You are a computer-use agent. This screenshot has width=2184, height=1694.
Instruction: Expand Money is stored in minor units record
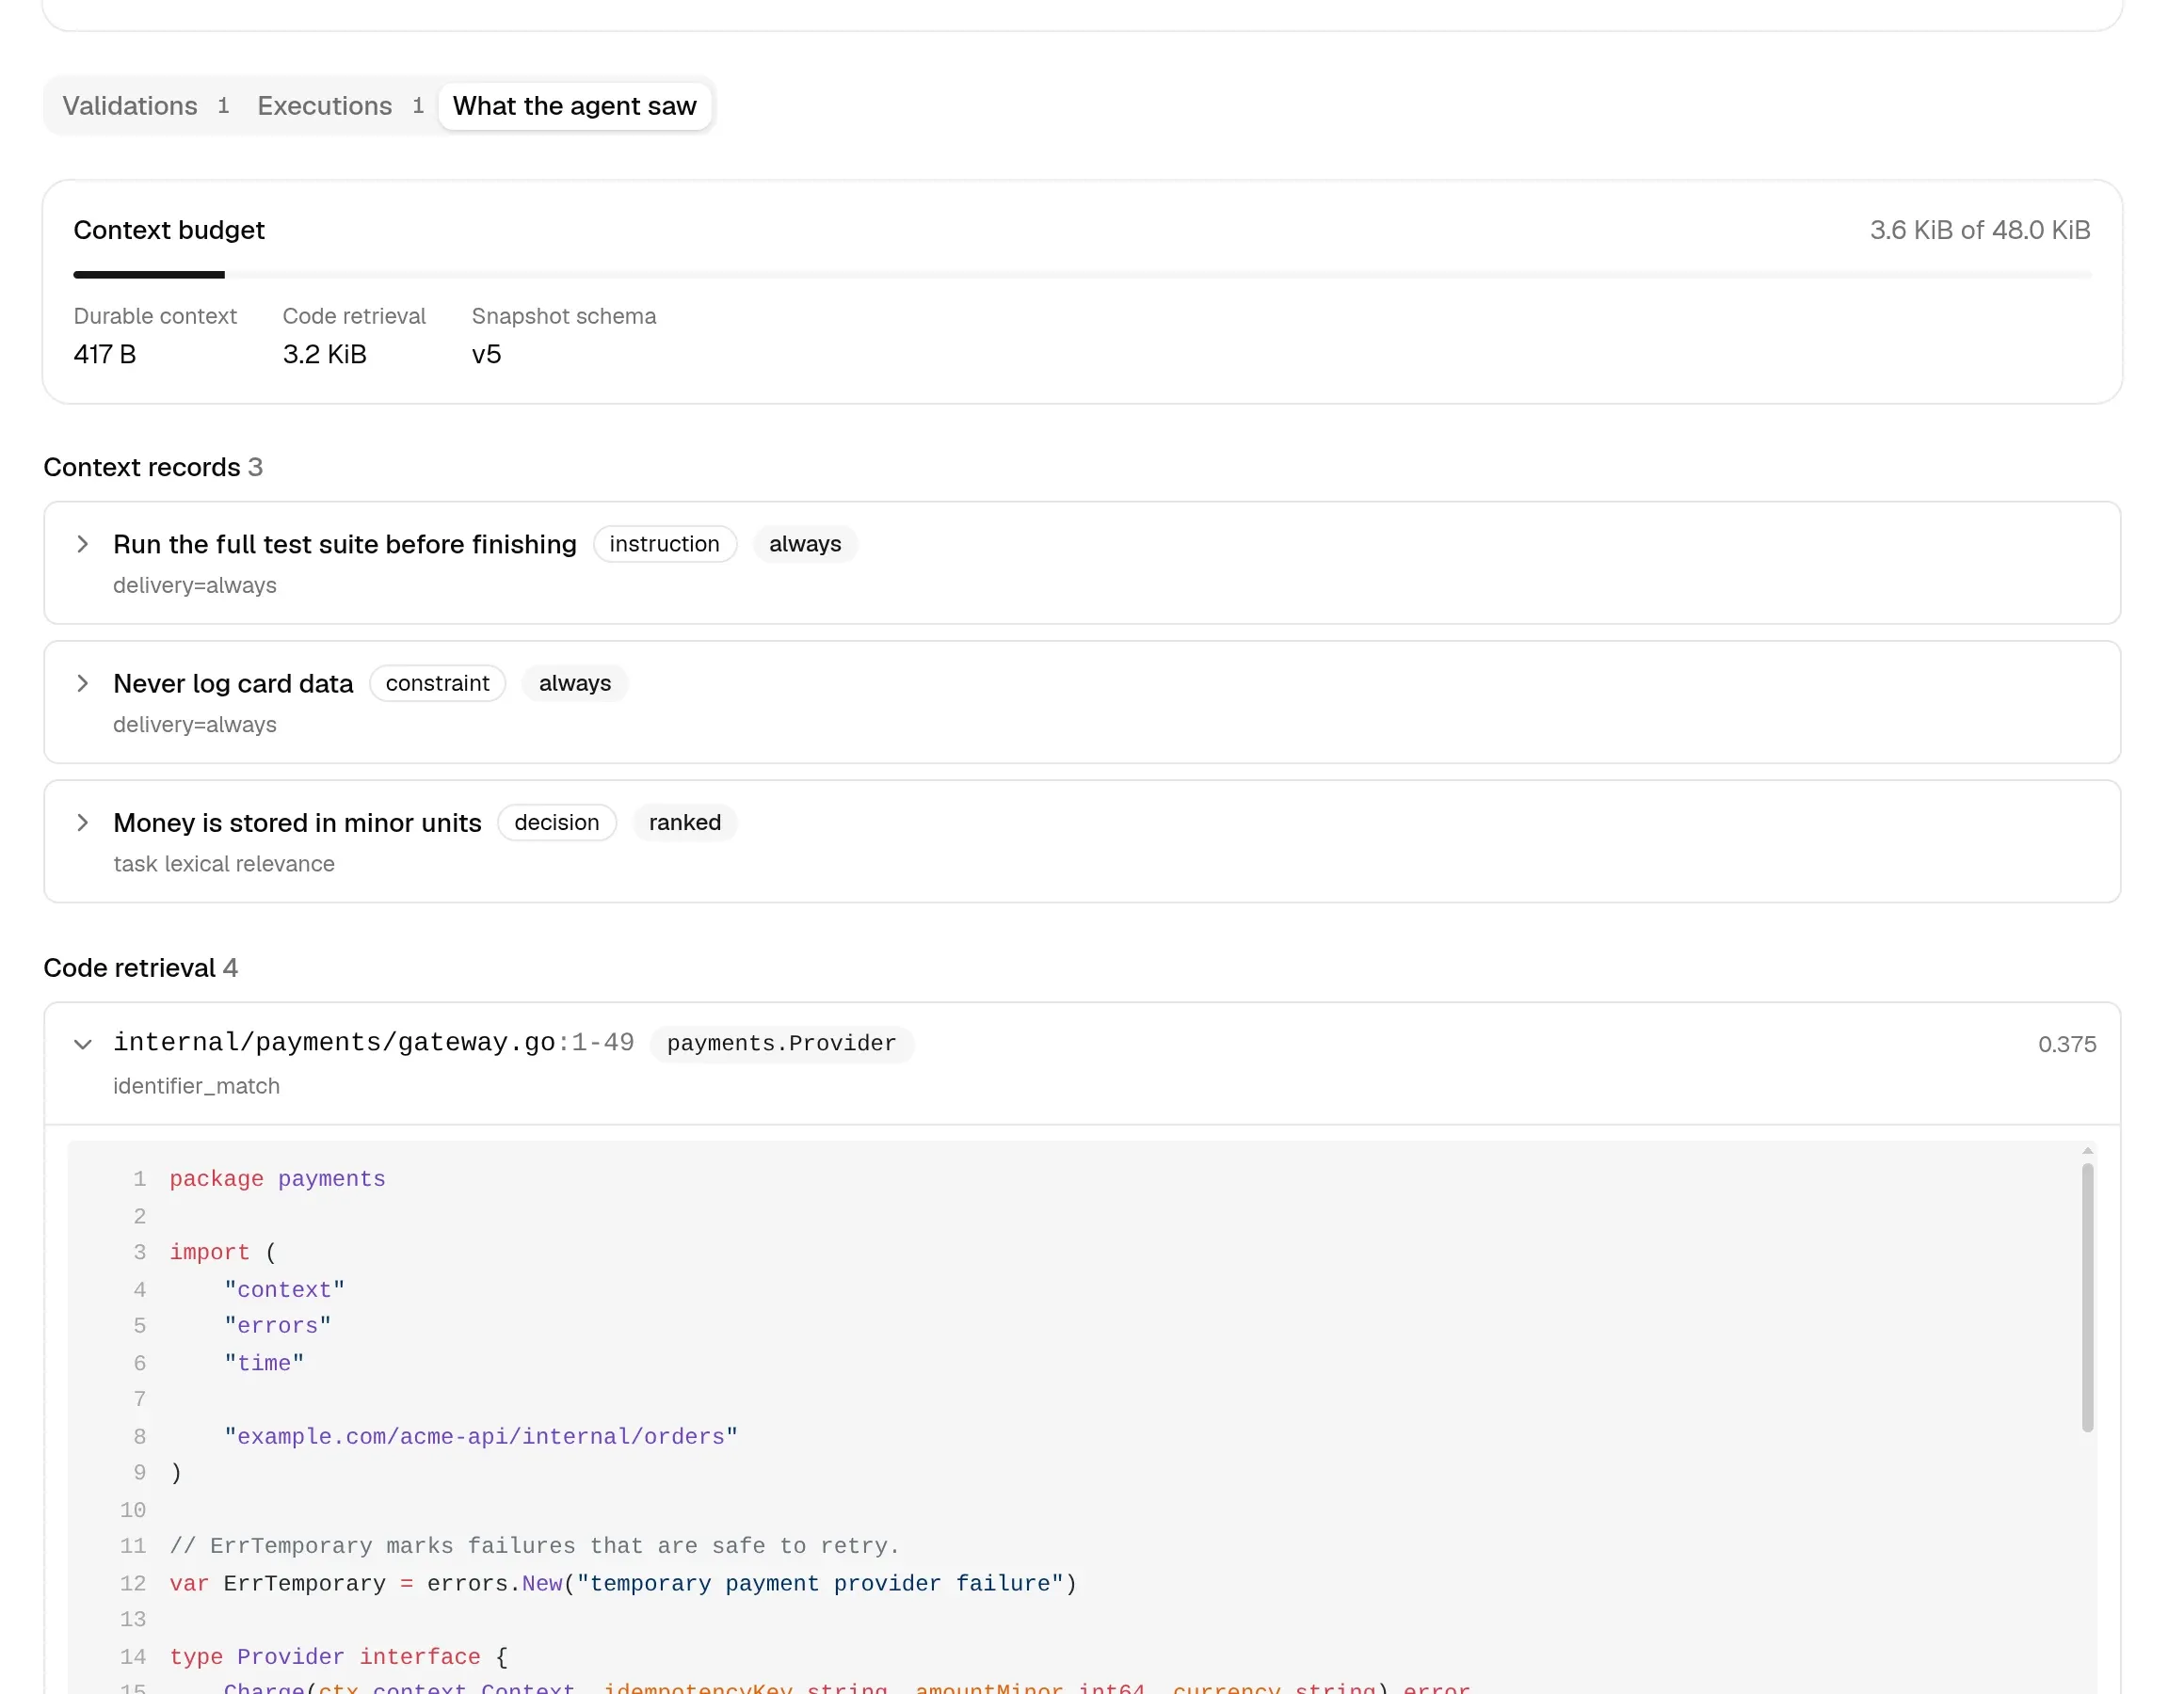[x=83, y=822]
